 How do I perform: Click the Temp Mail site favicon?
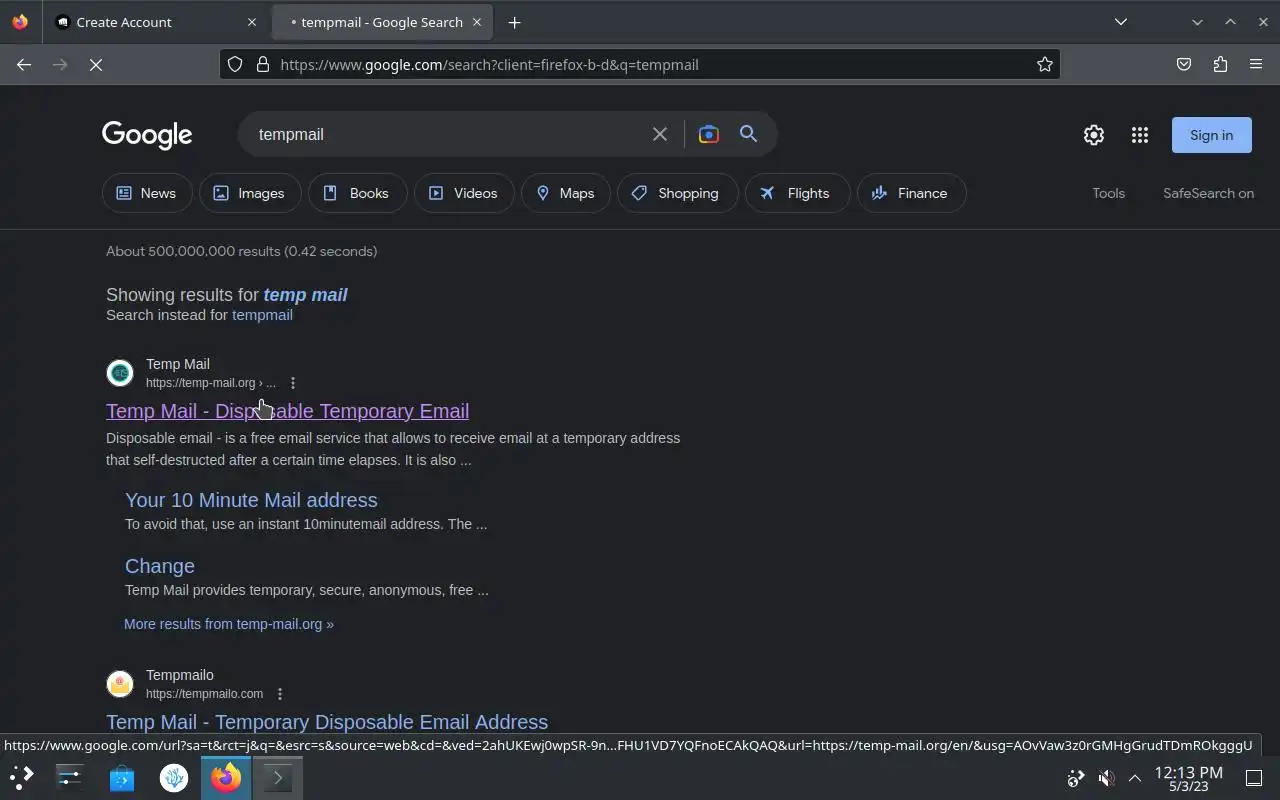tap(120, 373)
